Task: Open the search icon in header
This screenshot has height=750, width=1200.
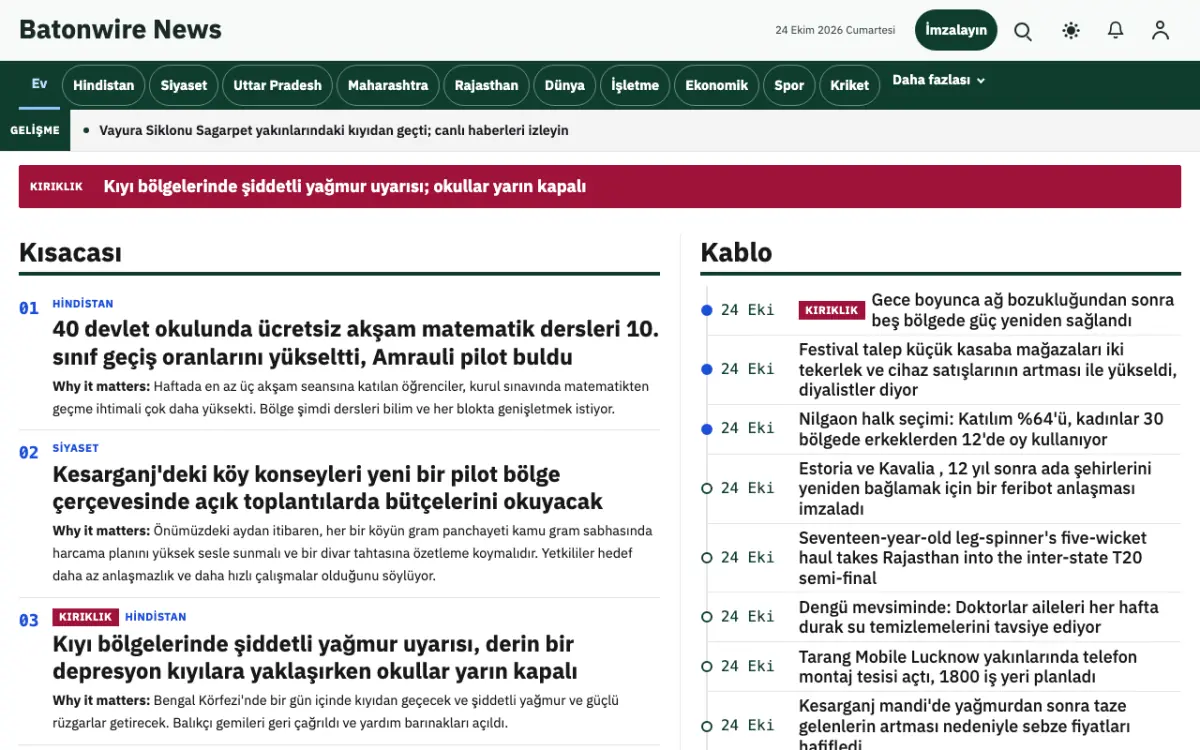Action: (1023, 31)
